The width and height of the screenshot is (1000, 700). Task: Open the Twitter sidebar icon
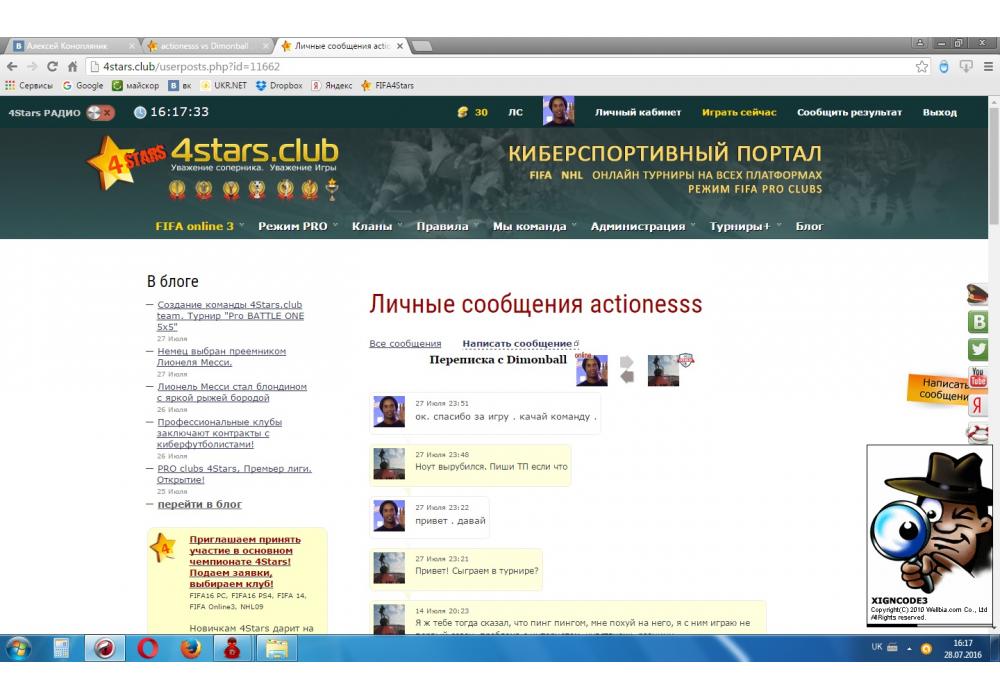coord(977,350)
